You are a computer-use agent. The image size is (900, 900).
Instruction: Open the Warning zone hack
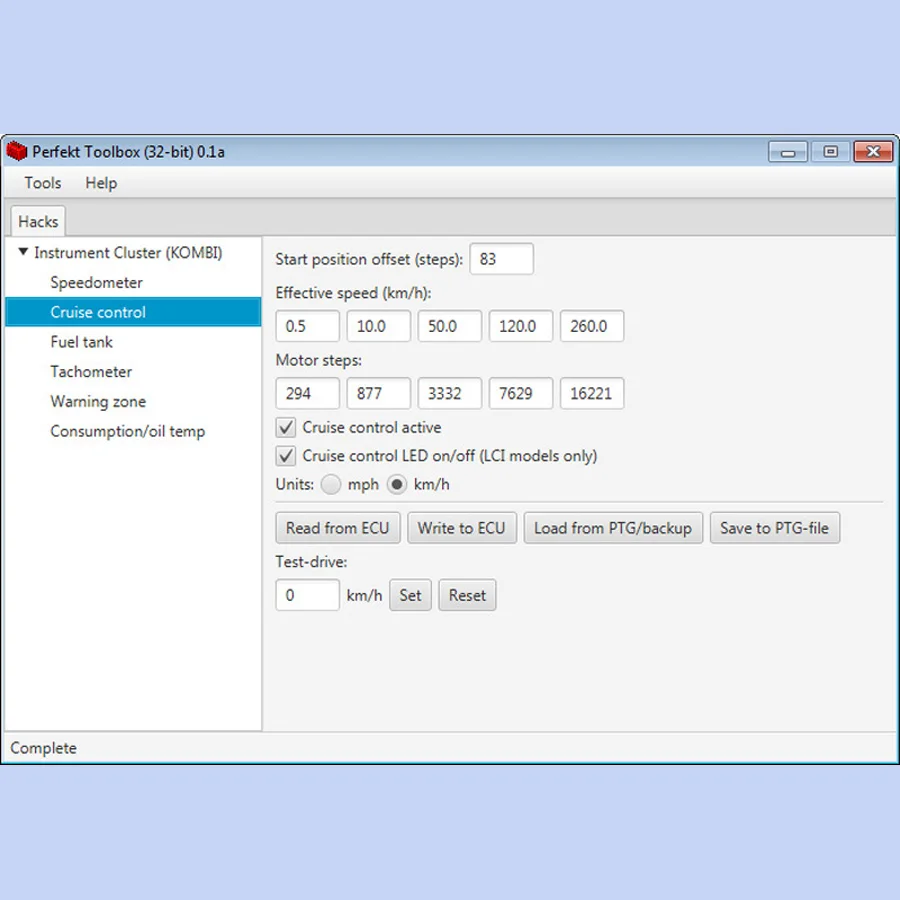(98, 402)
